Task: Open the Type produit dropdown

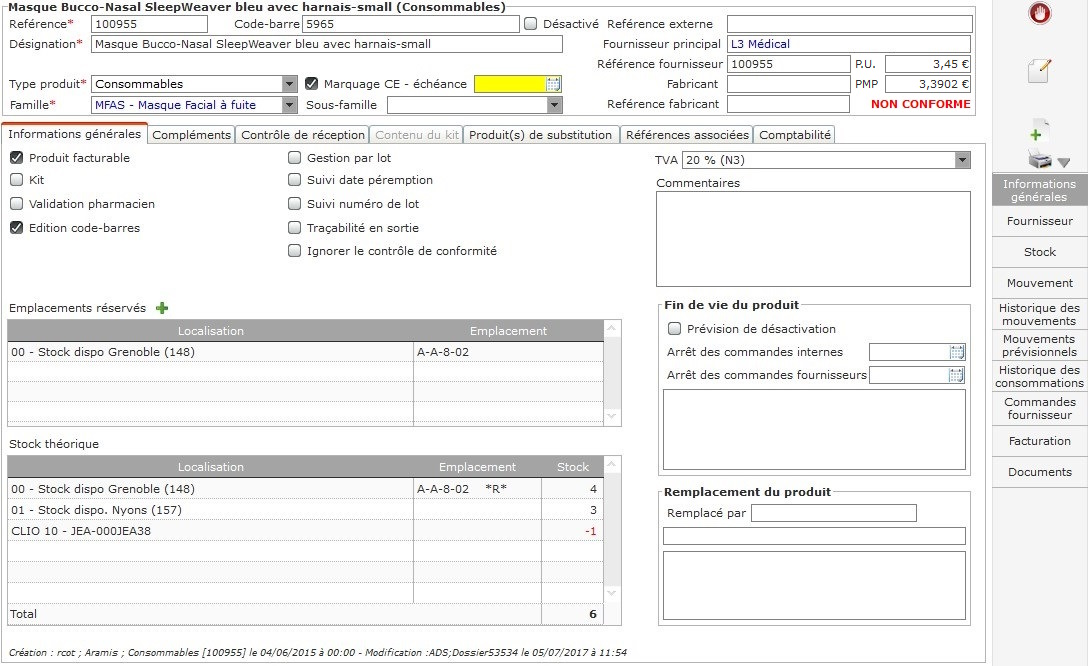Action: [x=290, y=84]
